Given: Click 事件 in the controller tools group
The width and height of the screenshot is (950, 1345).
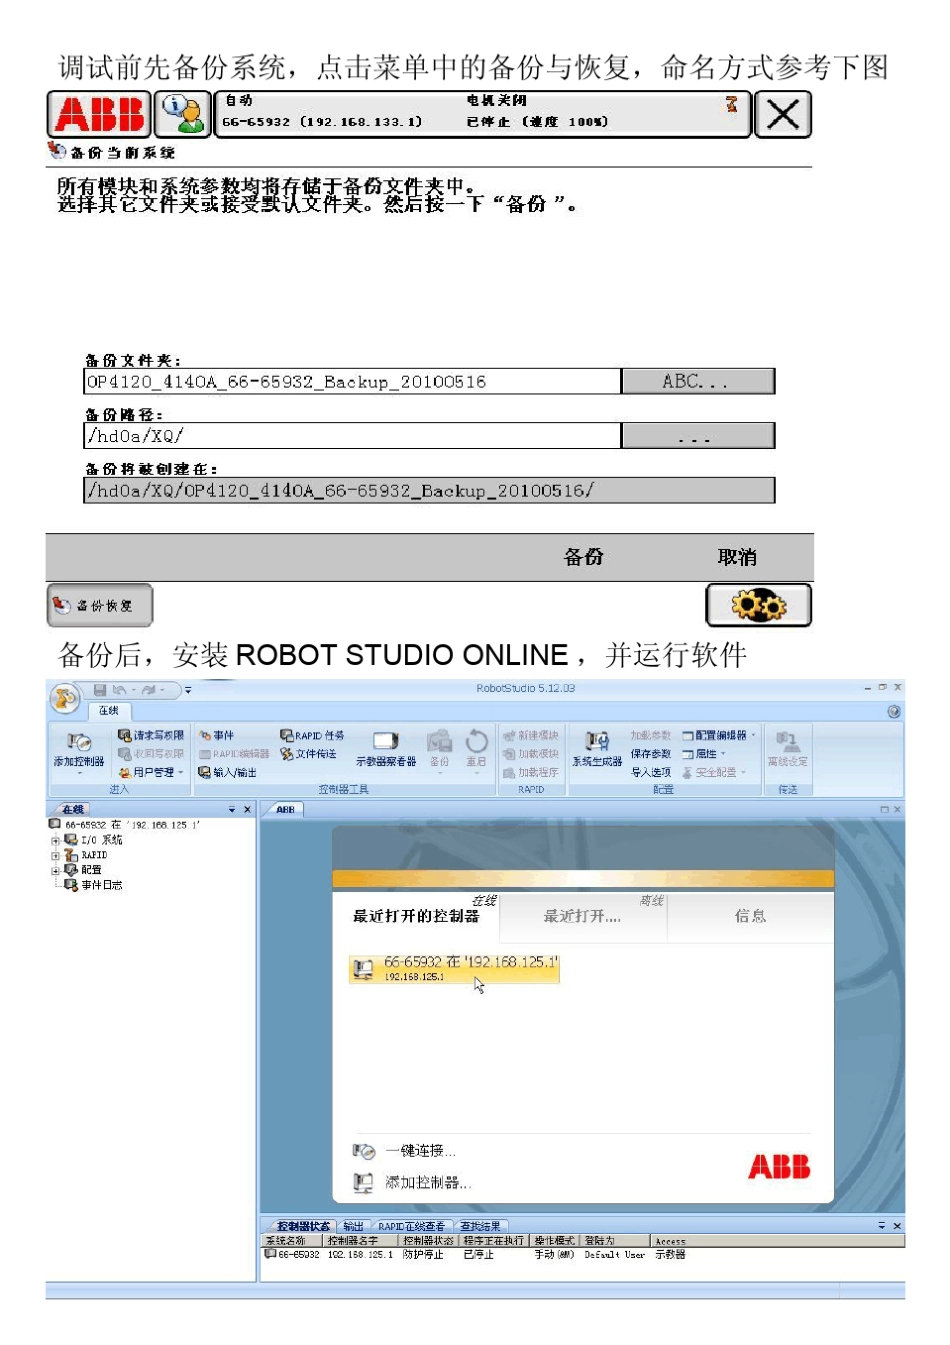Looking at the screenshot, I should coord(217,735).
